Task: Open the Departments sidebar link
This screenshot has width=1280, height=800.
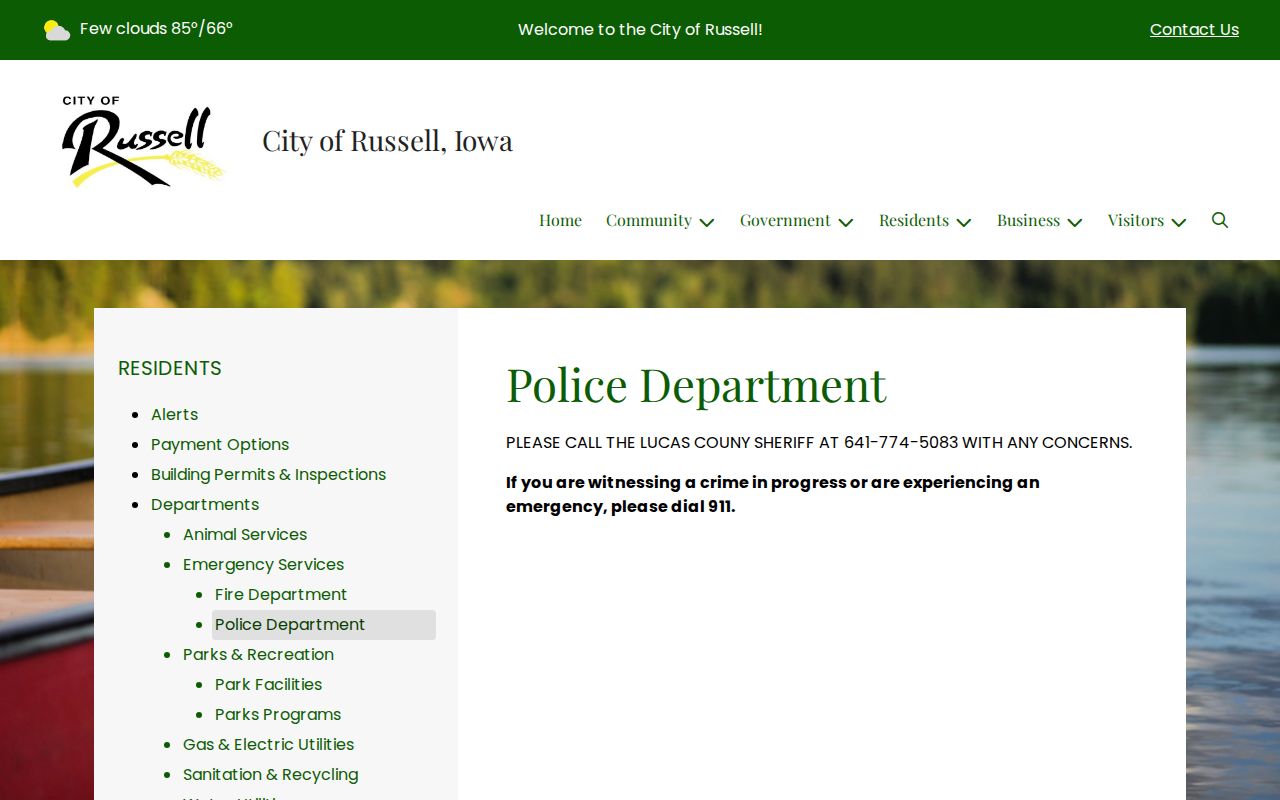Action: (x=205, y=504)
